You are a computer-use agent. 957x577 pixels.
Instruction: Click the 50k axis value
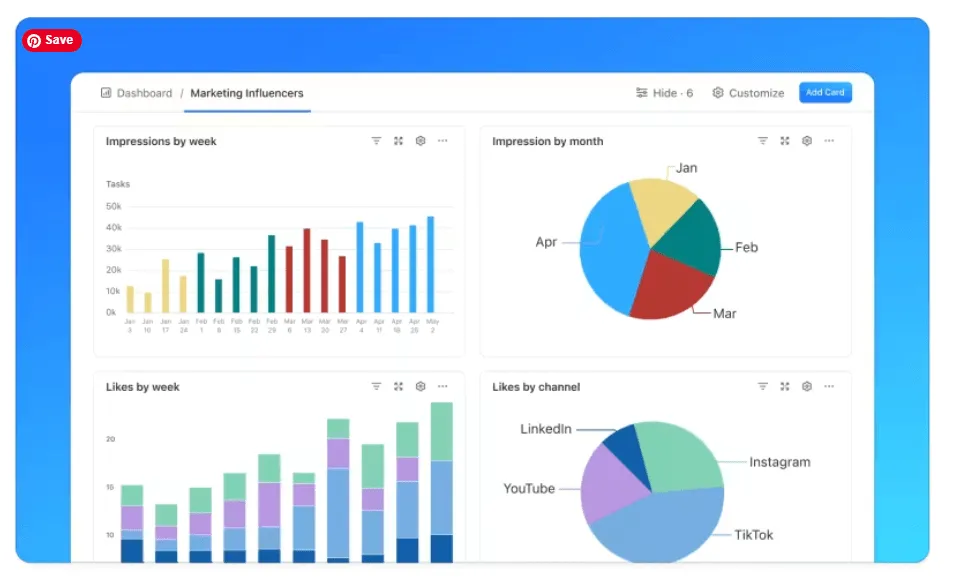click(x=114, y=206)
